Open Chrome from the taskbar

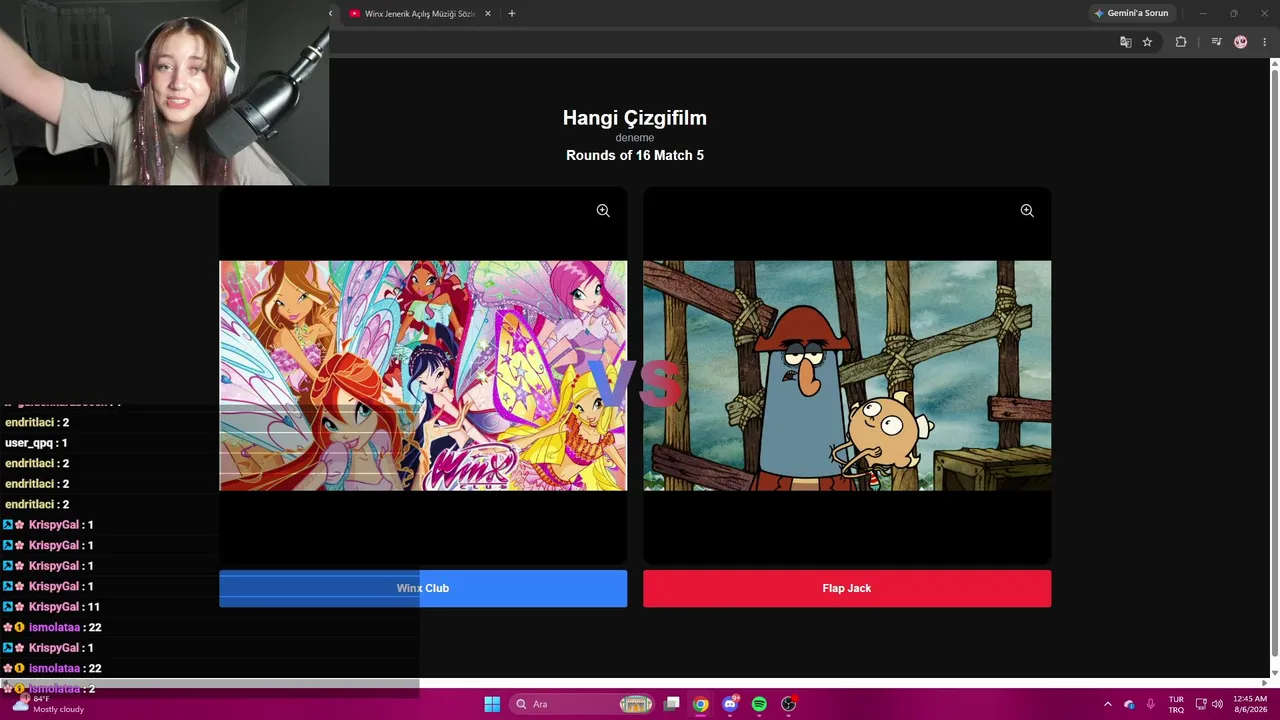[x=701, y=704]
